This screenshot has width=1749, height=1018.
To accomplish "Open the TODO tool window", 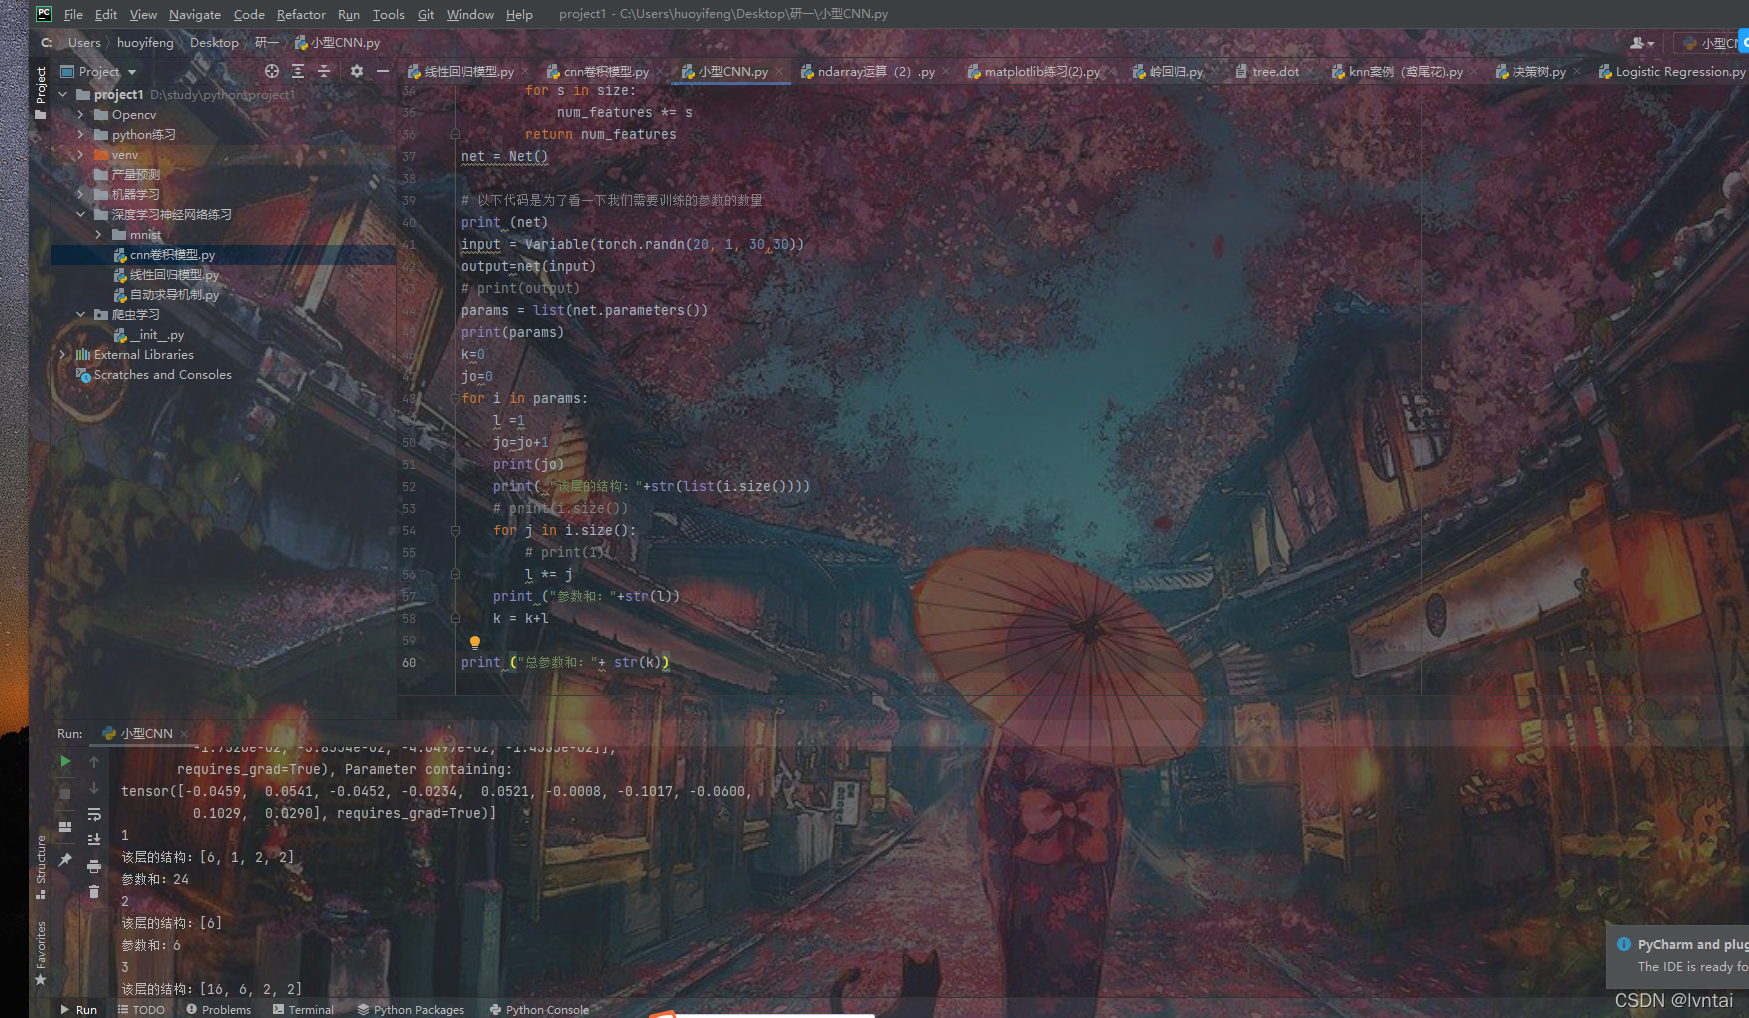I will [141, 1010].
